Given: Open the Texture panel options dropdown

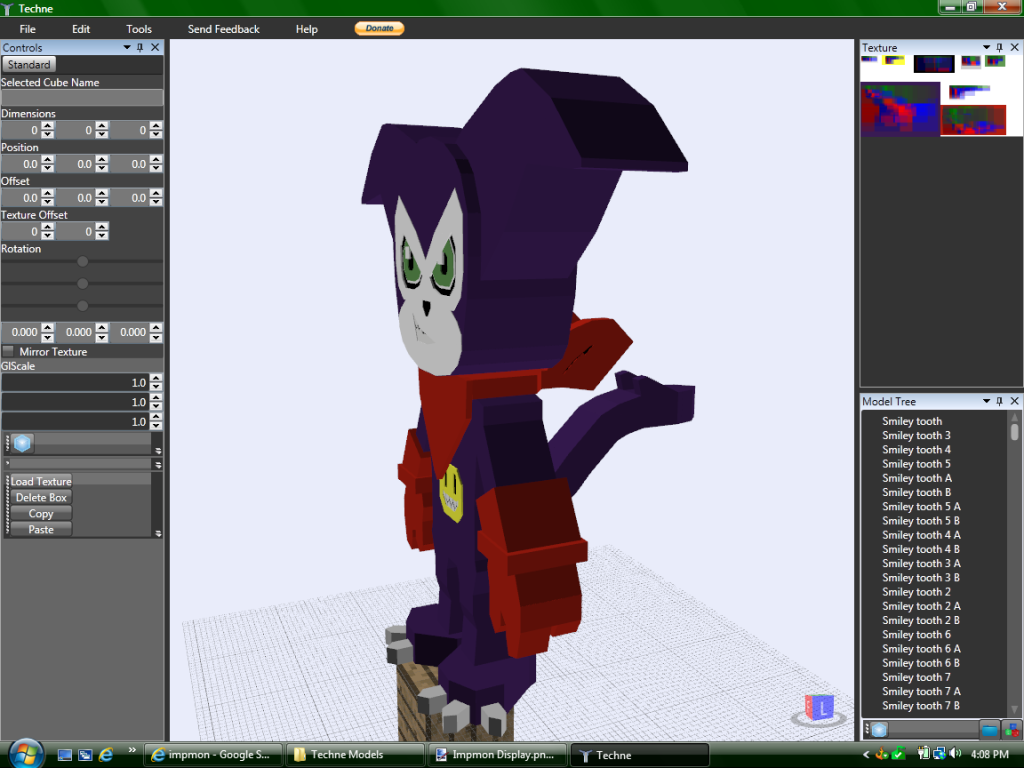Looking at the screenshot, I should [x=986, y=48].
